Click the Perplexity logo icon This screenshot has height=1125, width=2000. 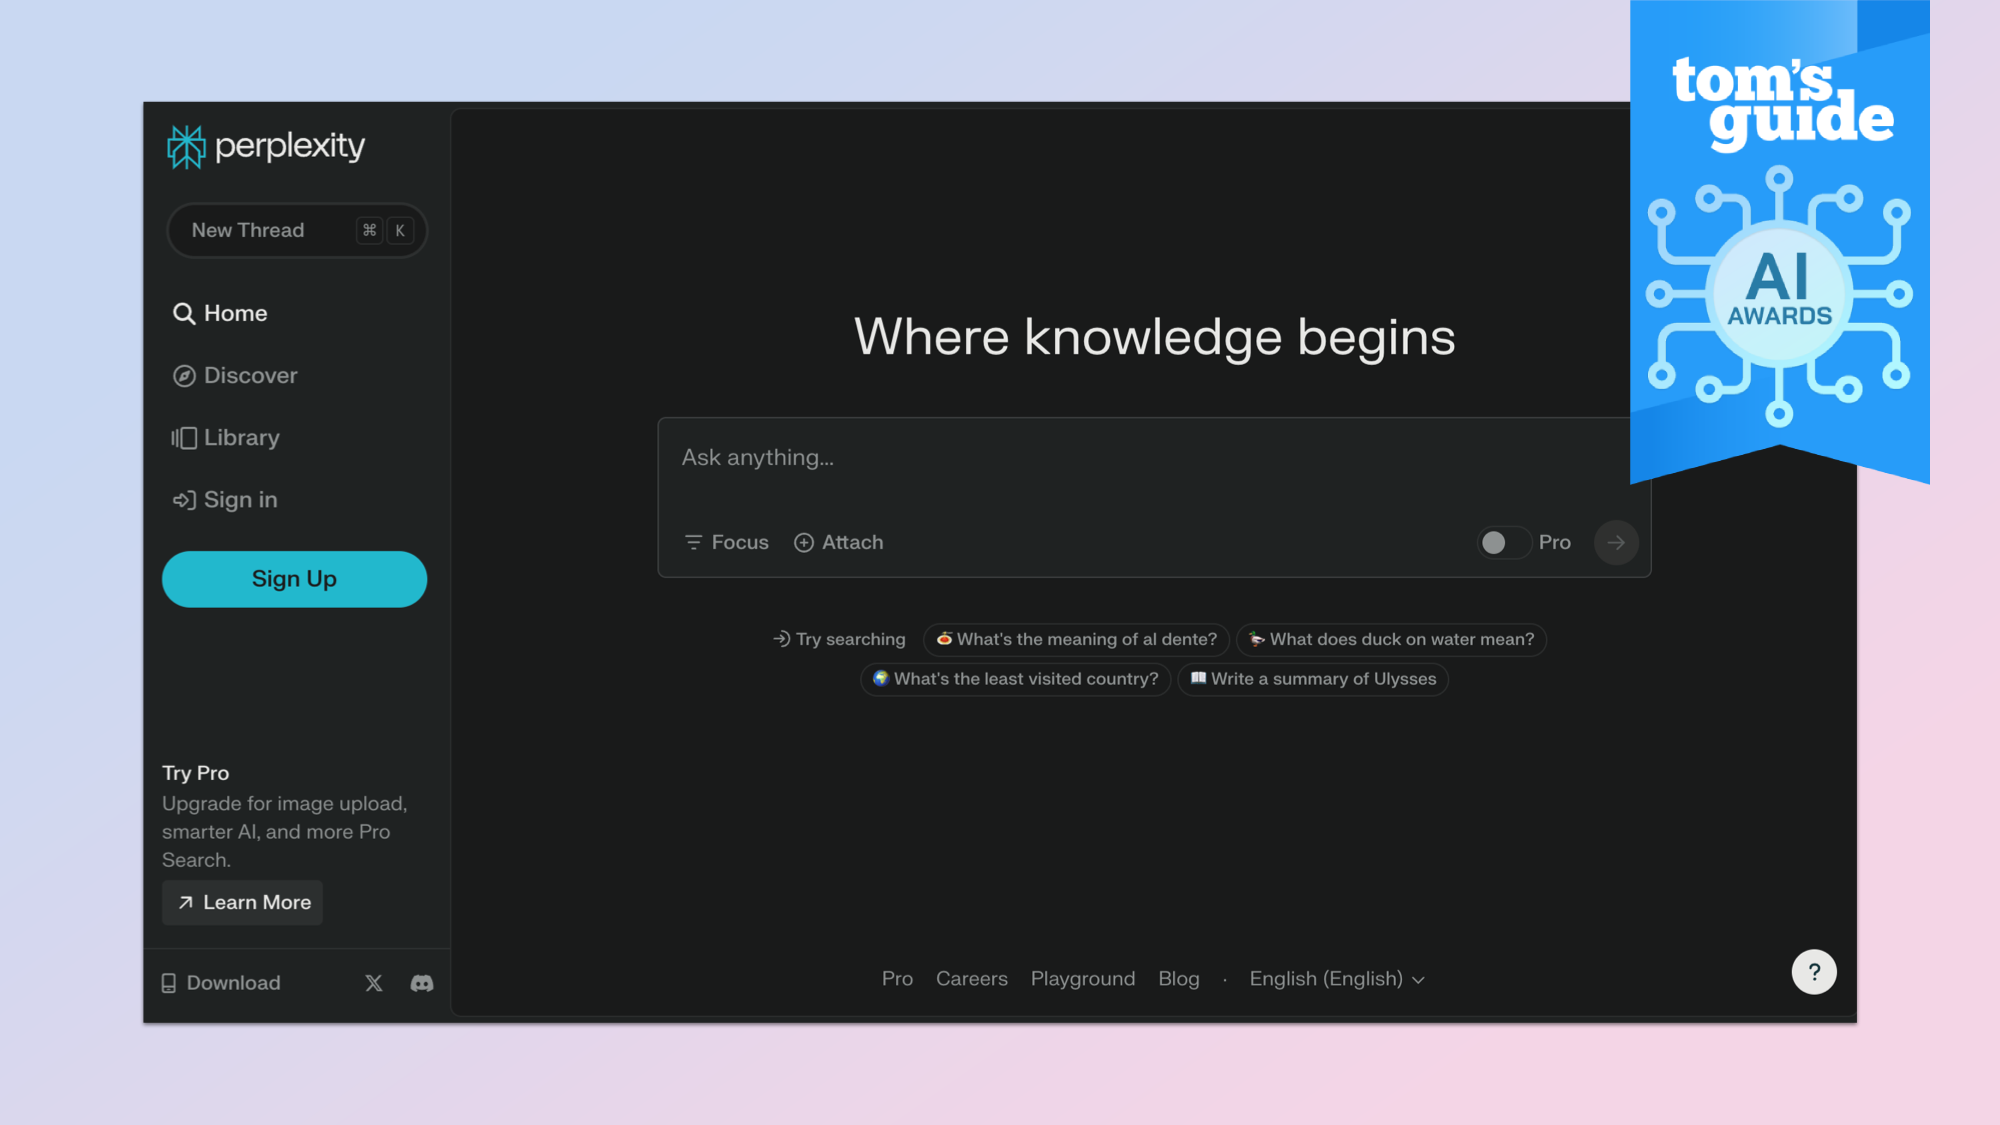pyautogui.click(x=186, y=147)
